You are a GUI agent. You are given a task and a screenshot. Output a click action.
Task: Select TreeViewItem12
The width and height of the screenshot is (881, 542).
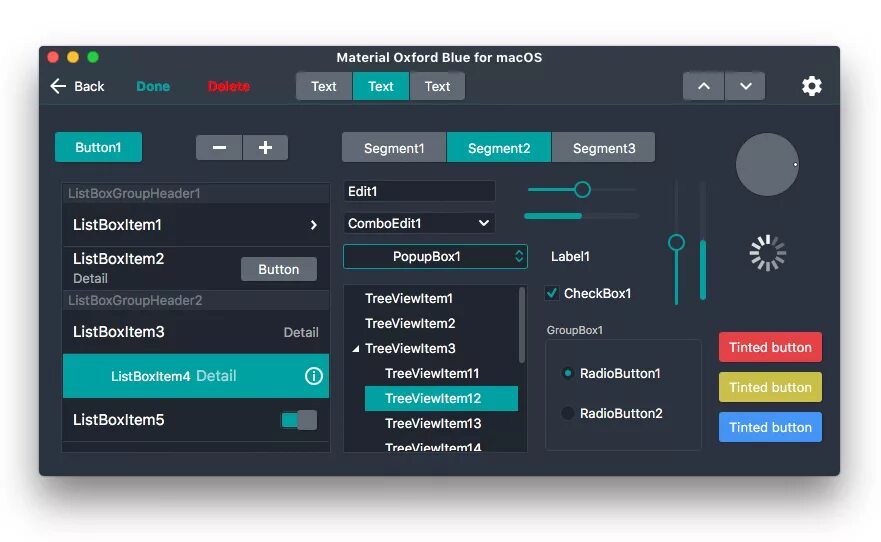[441, 398]
